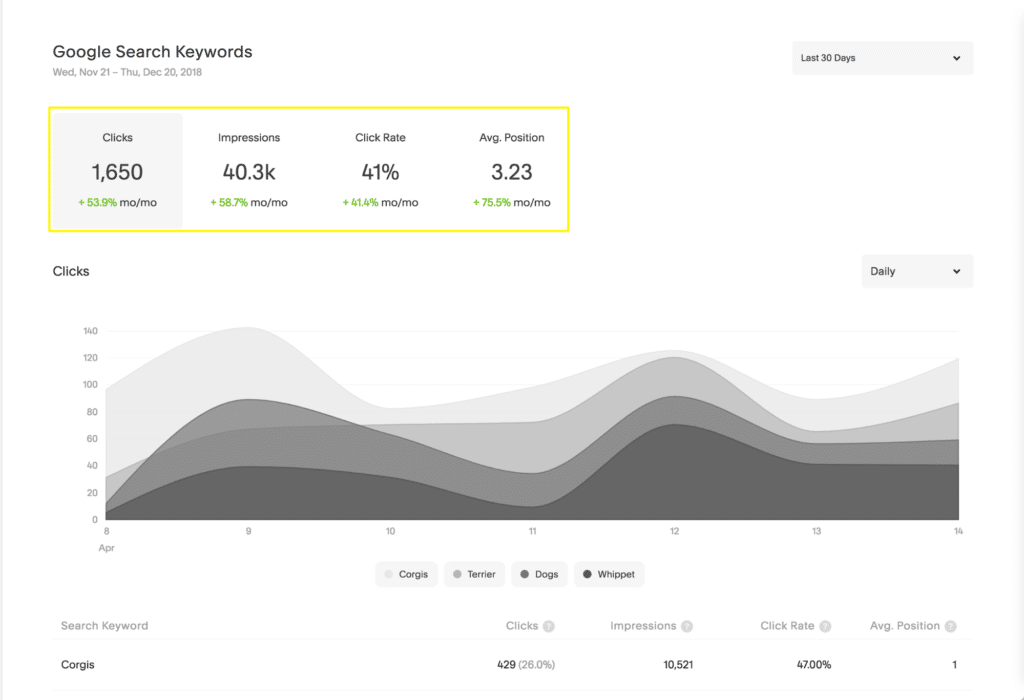
Task: Click the Corgis legend color dot
Action: point(389,575)
